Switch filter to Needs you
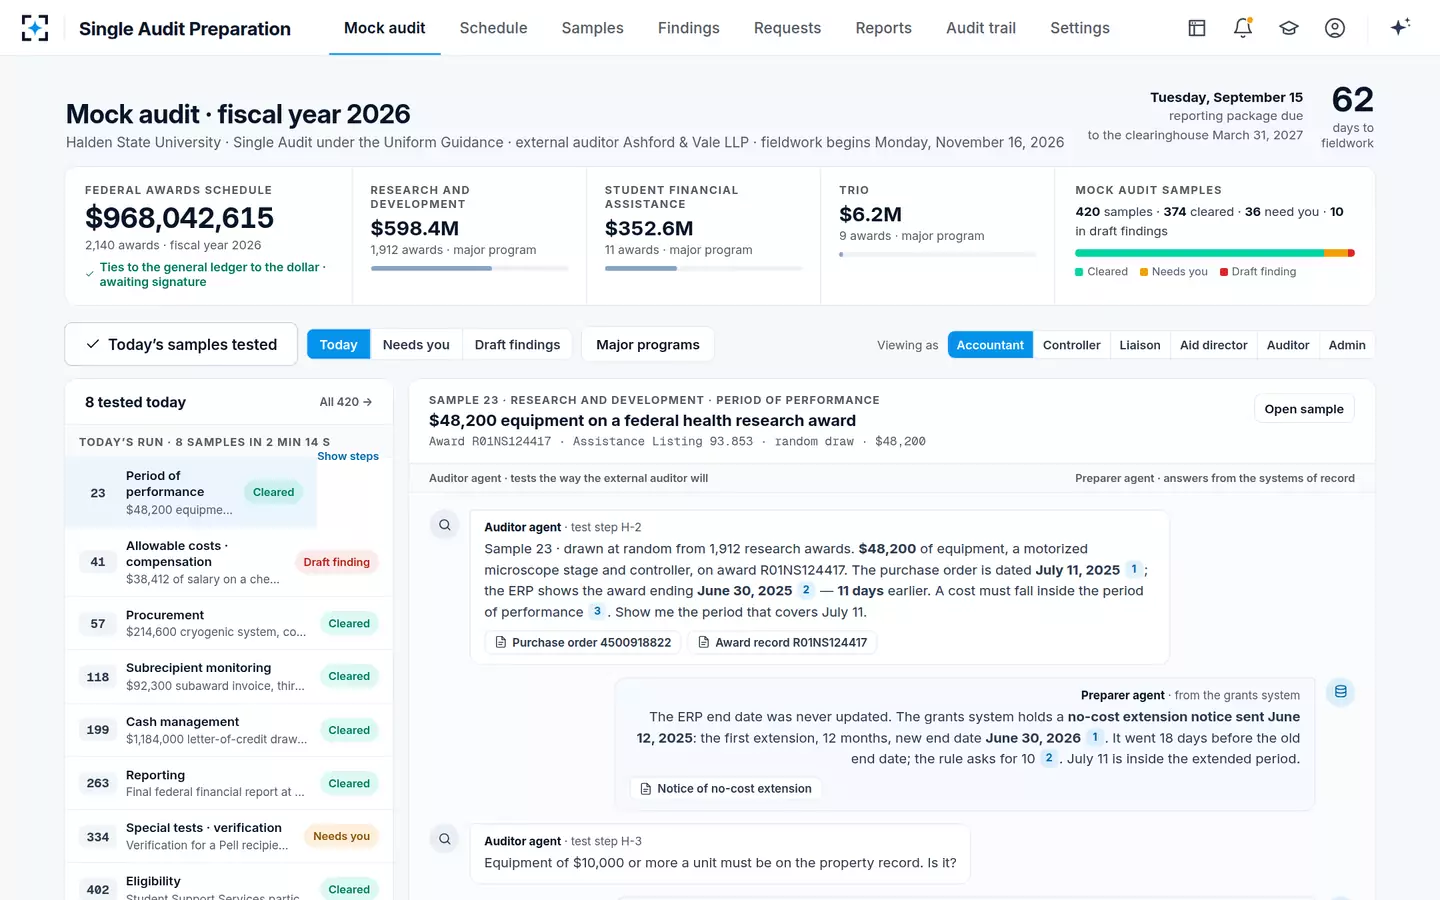Screen dimensions: 1440x900 point(416,345)
